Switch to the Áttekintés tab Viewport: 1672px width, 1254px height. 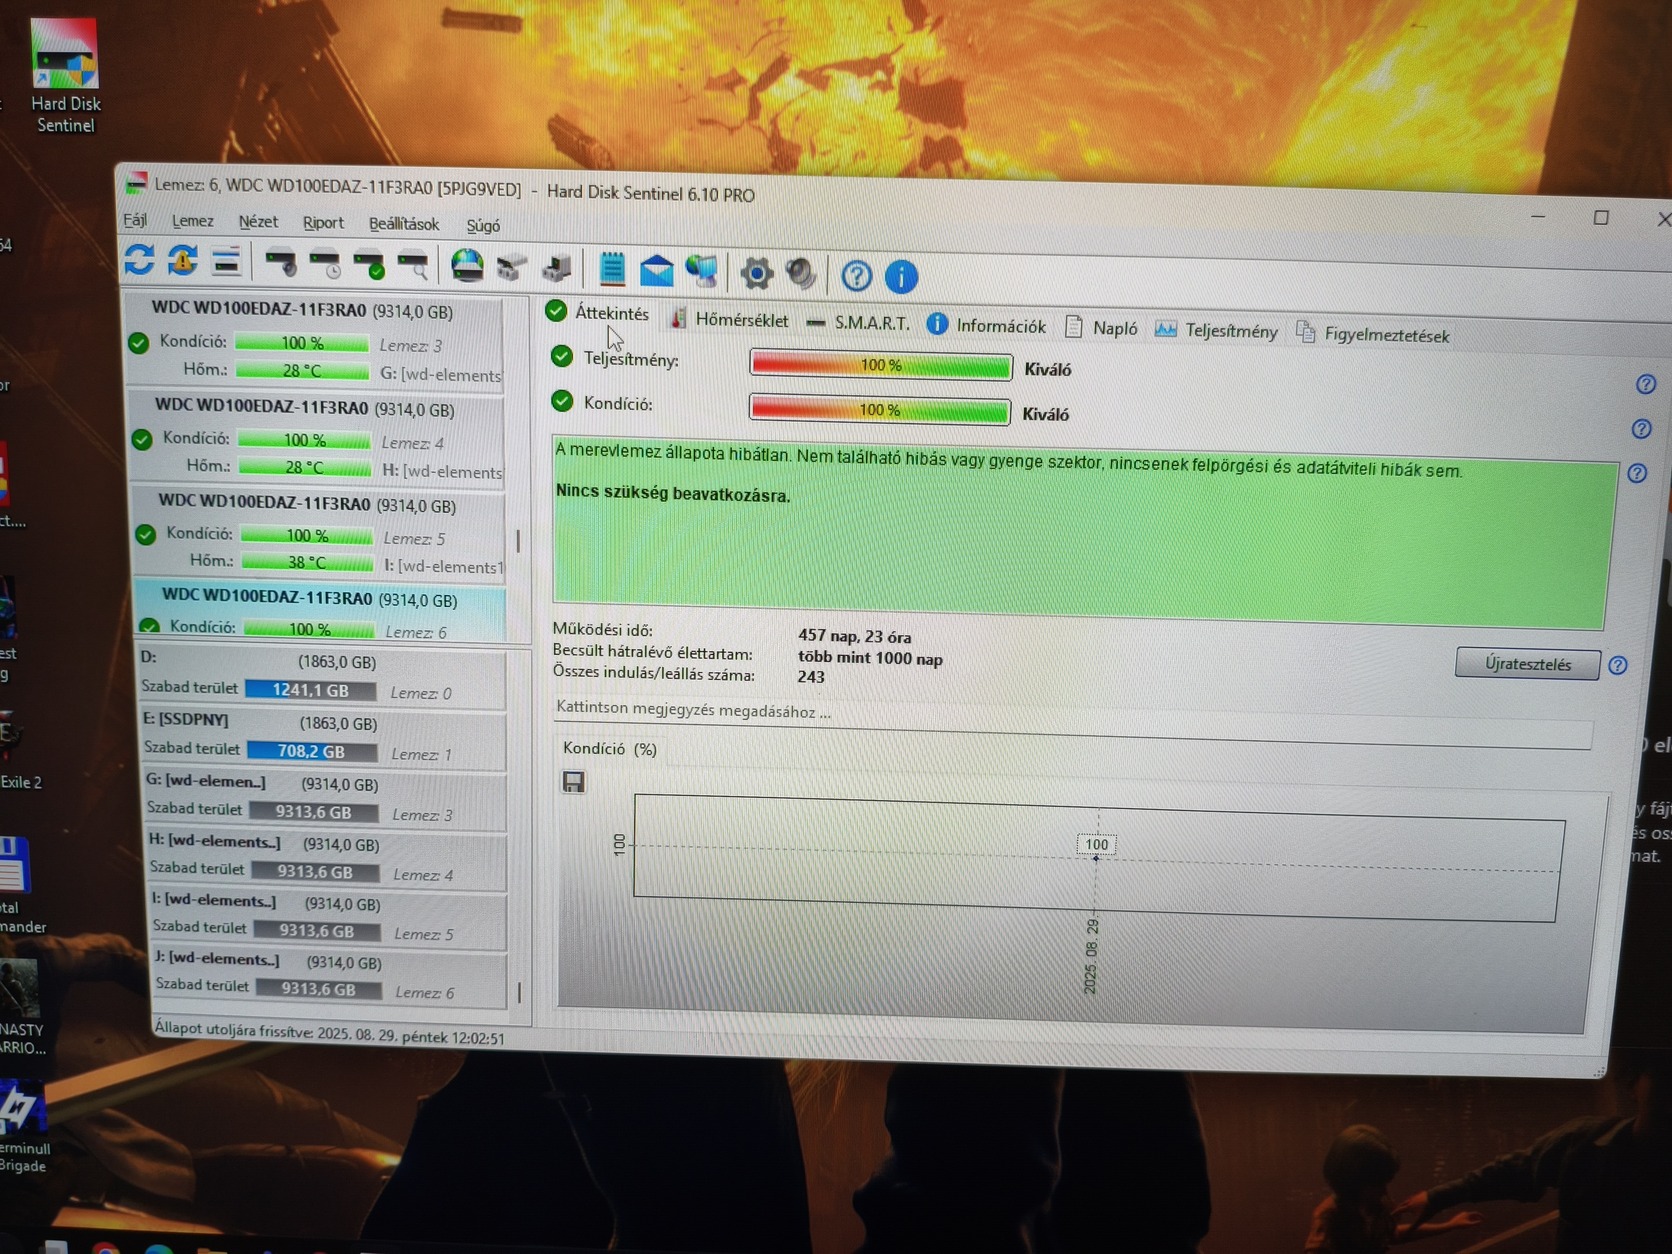click(x=598, y=313)
